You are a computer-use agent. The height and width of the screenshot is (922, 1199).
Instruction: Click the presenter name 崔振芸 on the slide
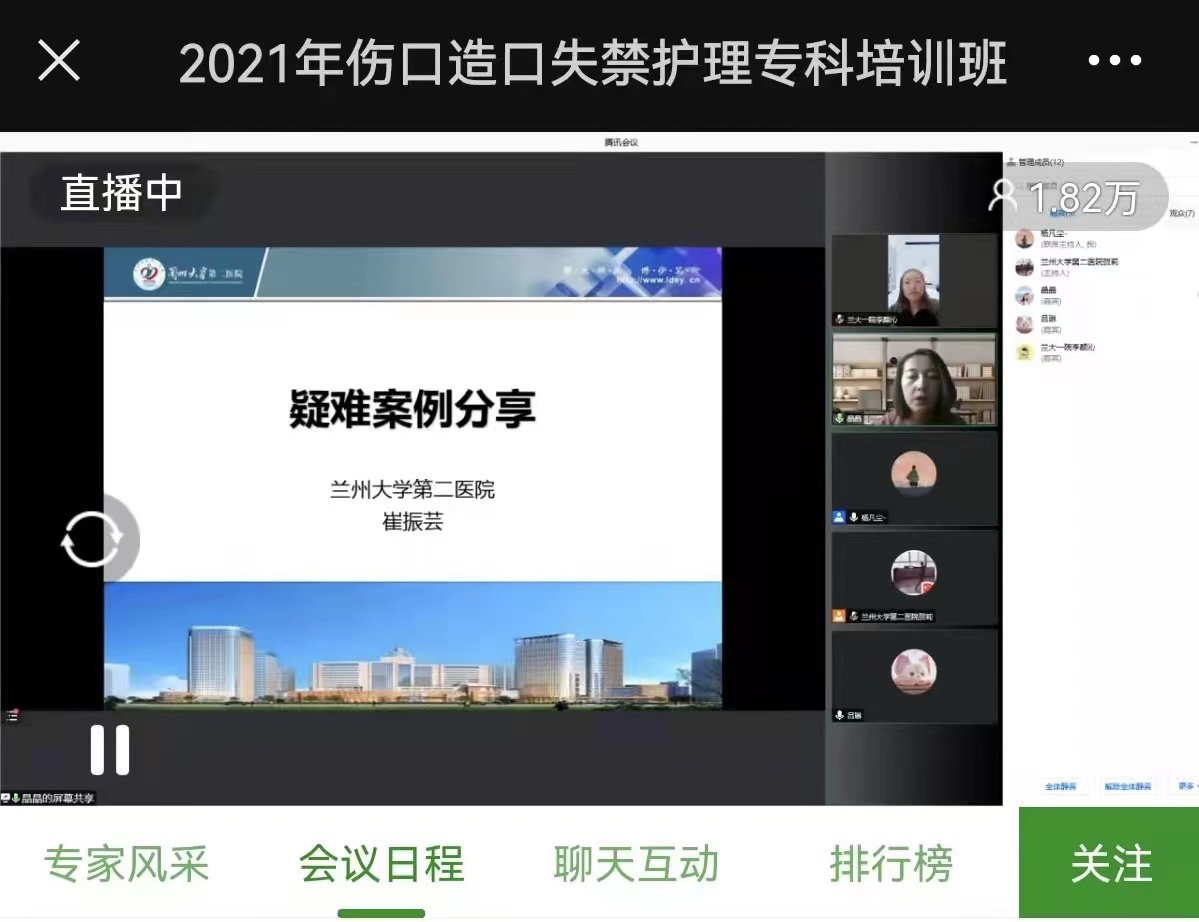[412, 521]
